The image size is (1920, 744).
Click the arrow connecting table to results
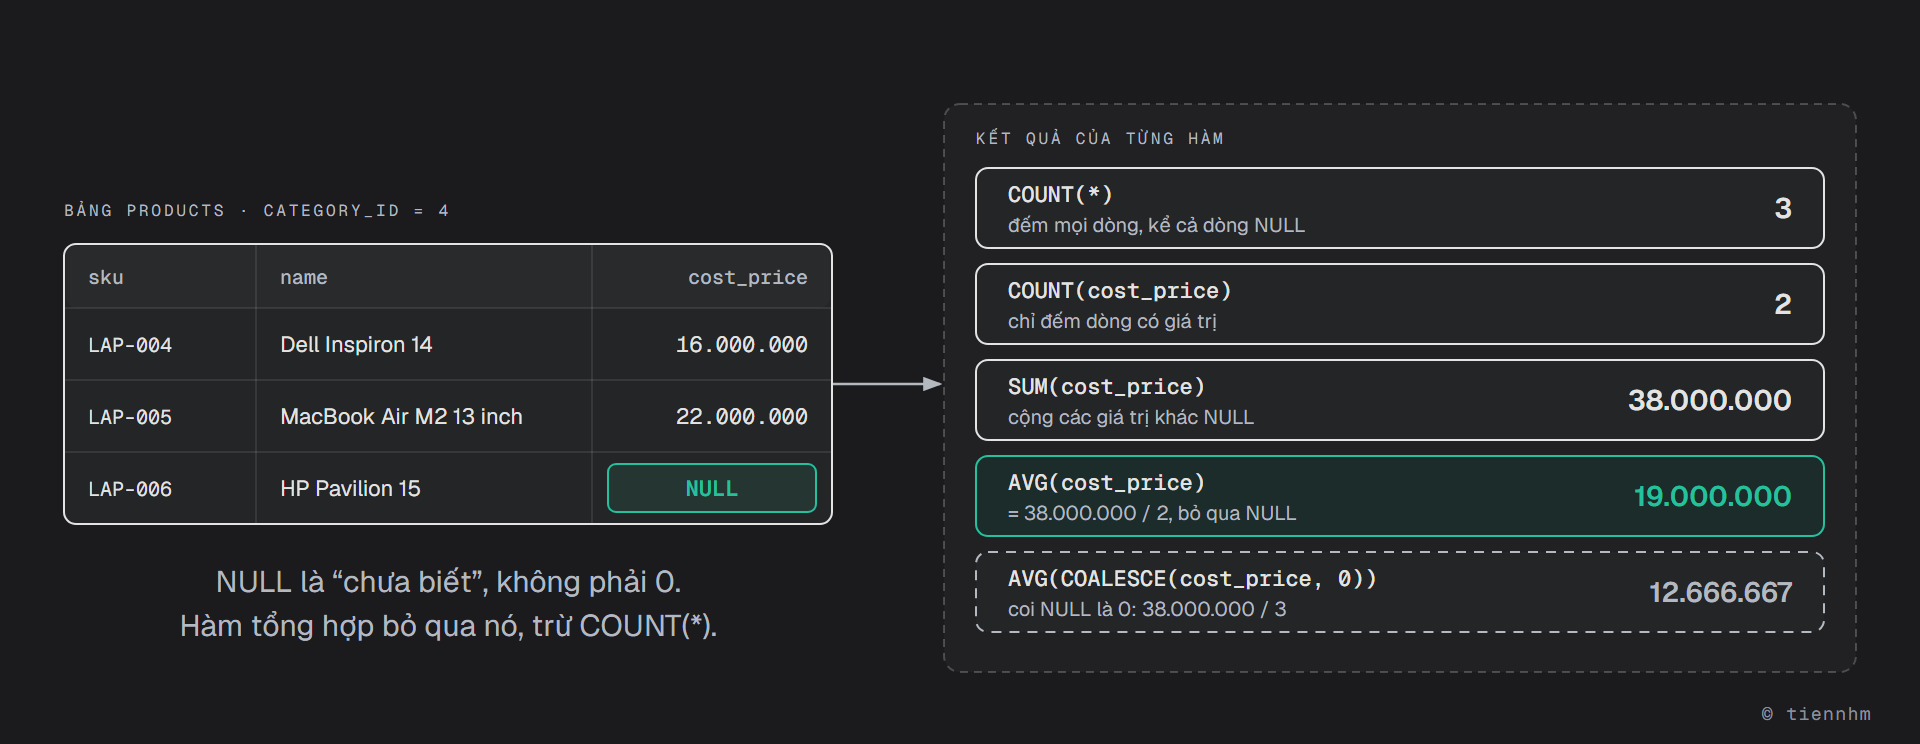click(887, 384)
